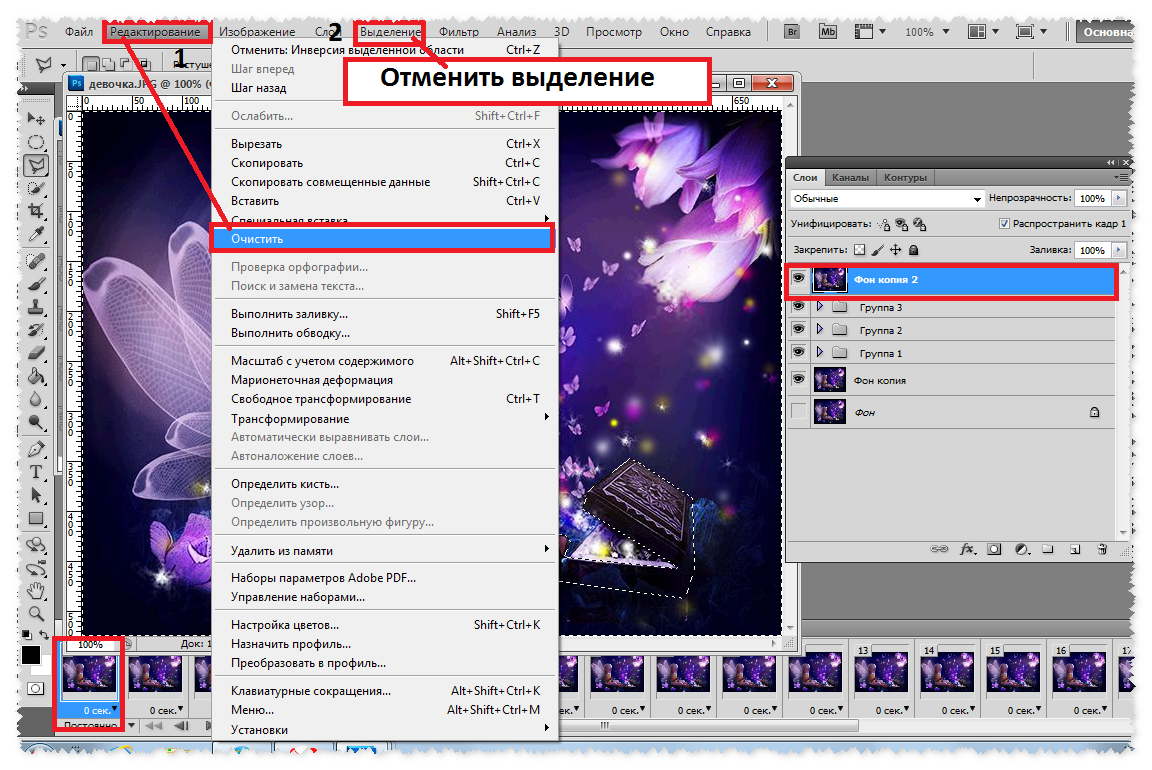Create a new layer group
The height and width of the screenshot is (770, 1152).
[1048, 549]
